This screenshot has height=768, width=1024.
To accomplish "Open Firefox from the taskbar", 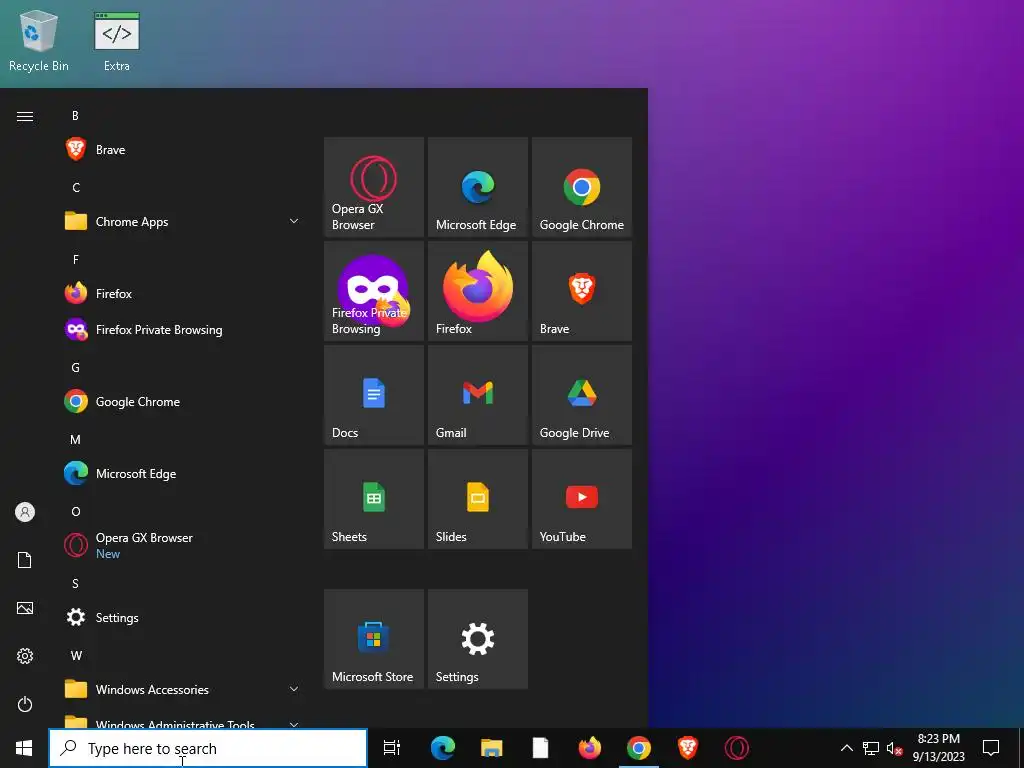I will [x=590, y=748].
